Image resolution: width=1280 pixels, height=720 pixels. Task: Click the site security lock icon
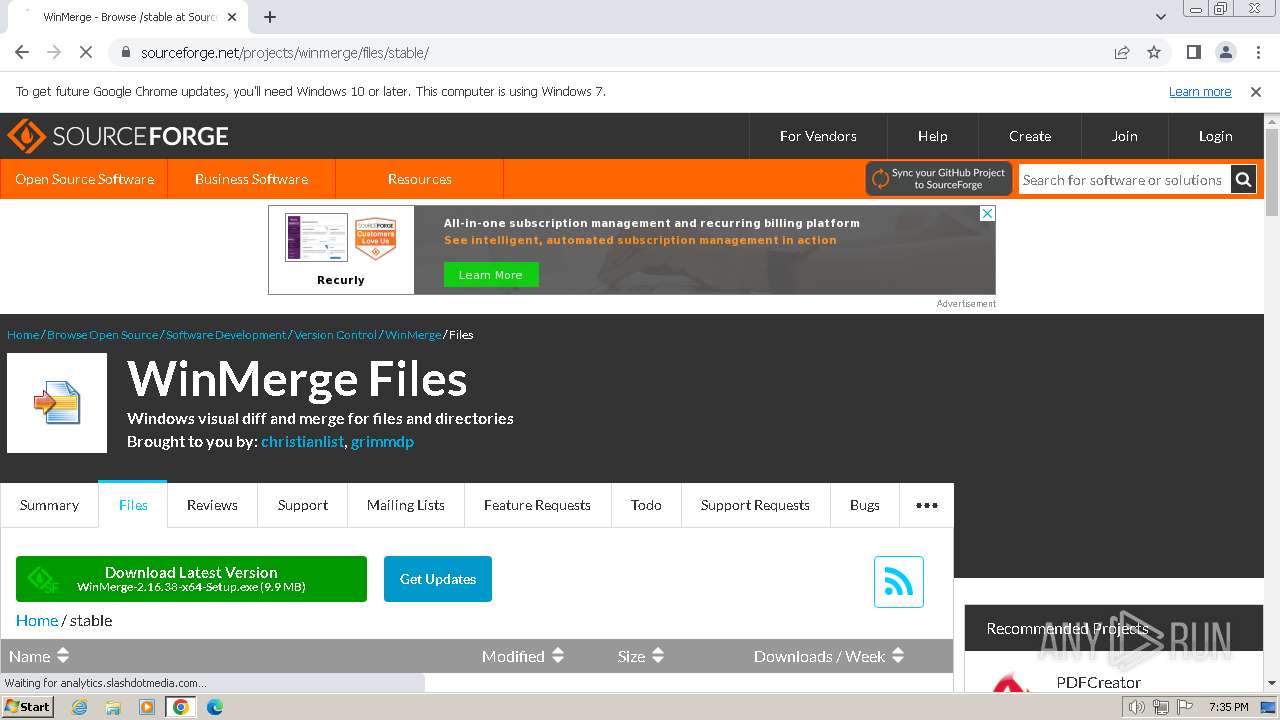click(126, 53)
